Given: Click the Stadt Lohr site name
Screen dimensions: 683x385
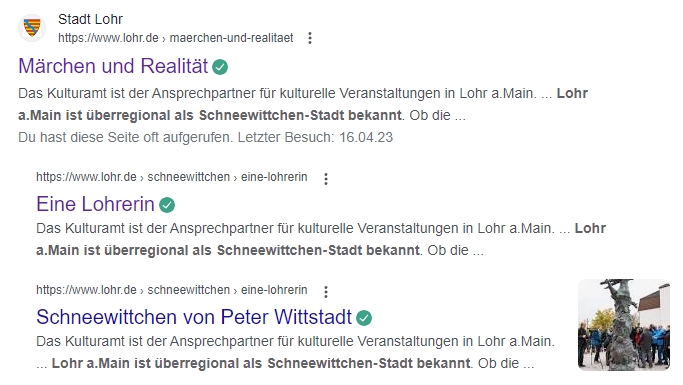Looking at the screenshot, I should pyautogui.click(x=91, y=19).
